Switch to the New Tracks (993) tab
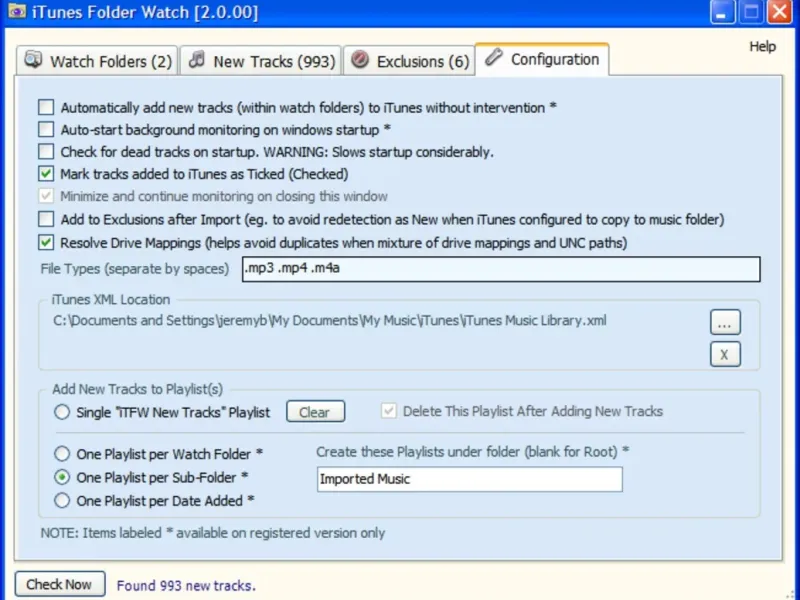 coord(261,61)
